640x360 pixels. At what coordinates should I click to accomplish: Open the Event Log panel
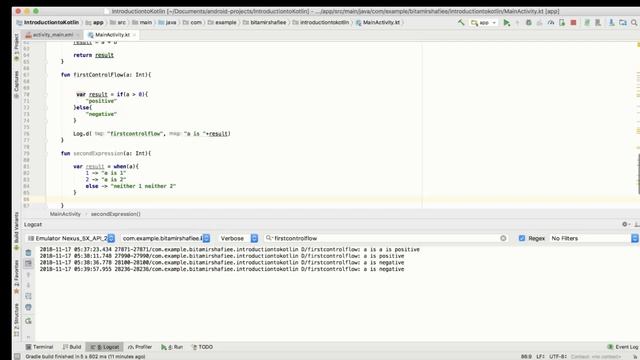(622, 347)
